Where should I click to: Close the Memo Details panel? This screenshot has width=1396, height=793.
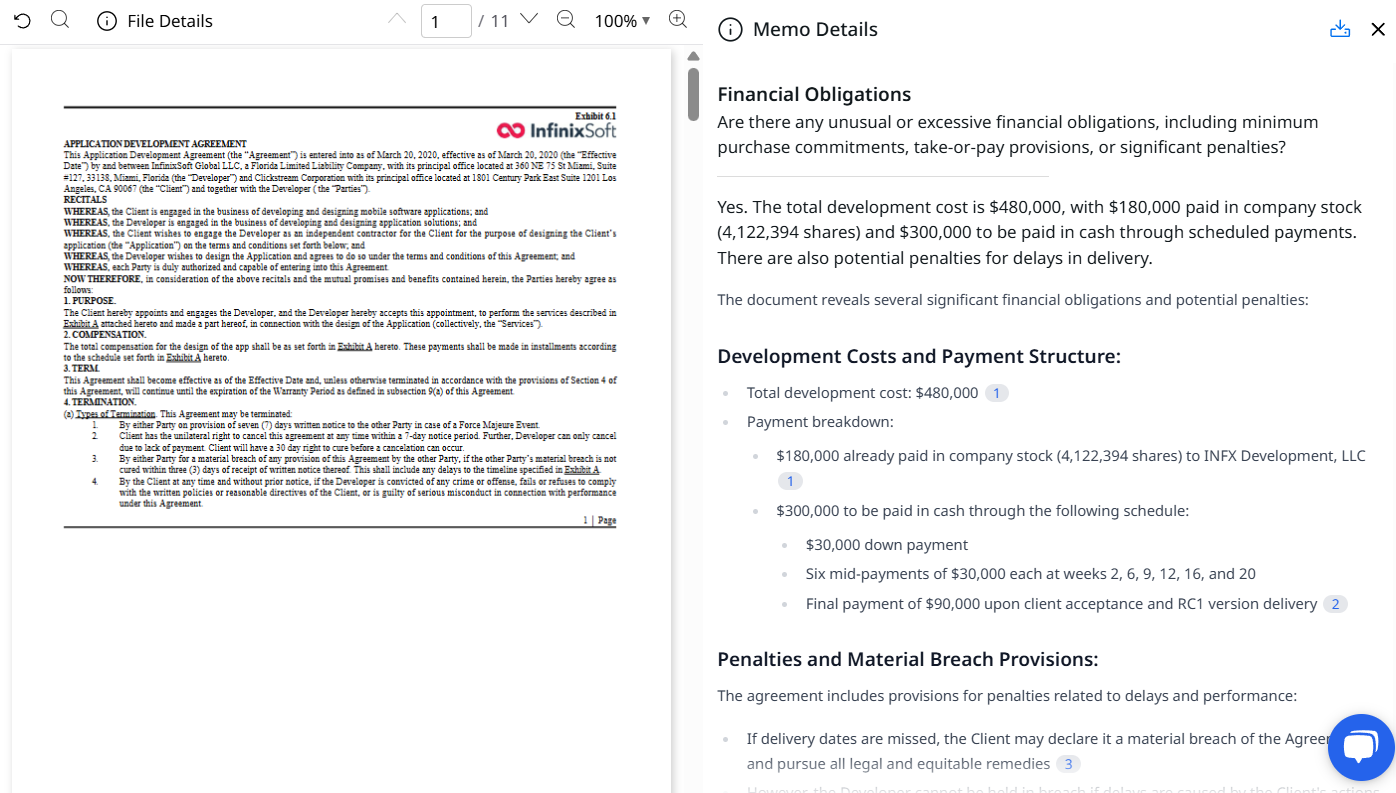point(1378,29)
